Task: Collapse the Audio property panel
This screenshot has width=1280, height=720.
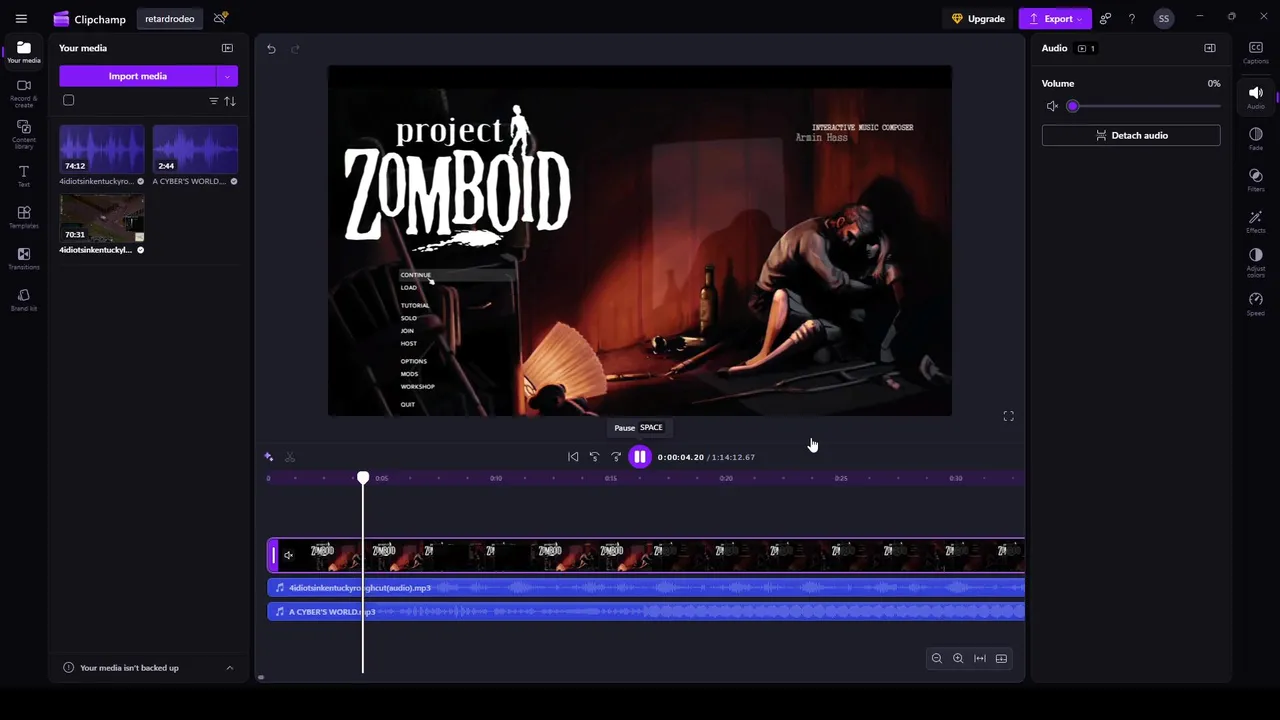Action: [1210, 48]
